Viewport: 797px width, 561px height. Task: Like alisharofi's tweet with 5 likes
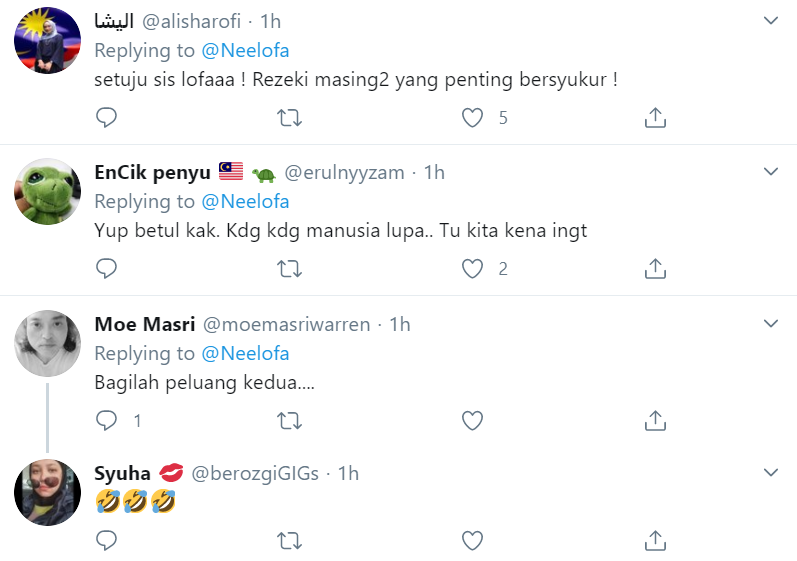coord(472,118)
